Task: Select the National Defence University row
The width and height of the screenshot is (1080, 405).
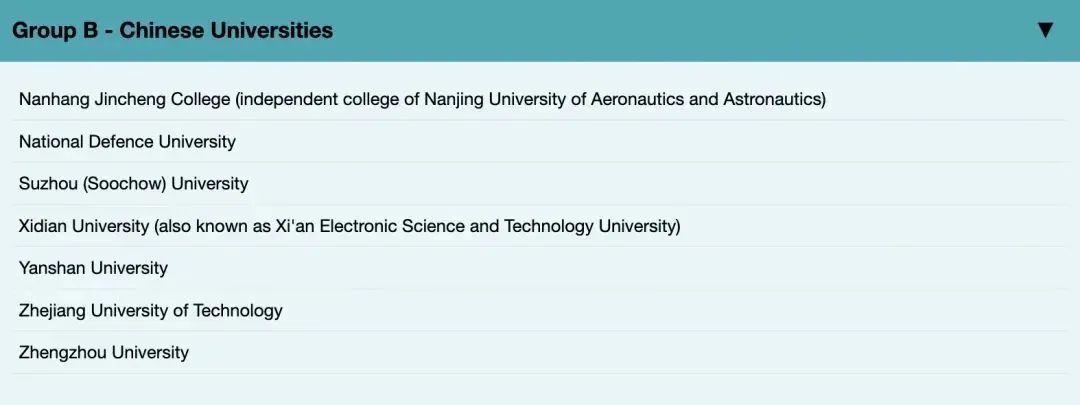Action: coord(127,142)
